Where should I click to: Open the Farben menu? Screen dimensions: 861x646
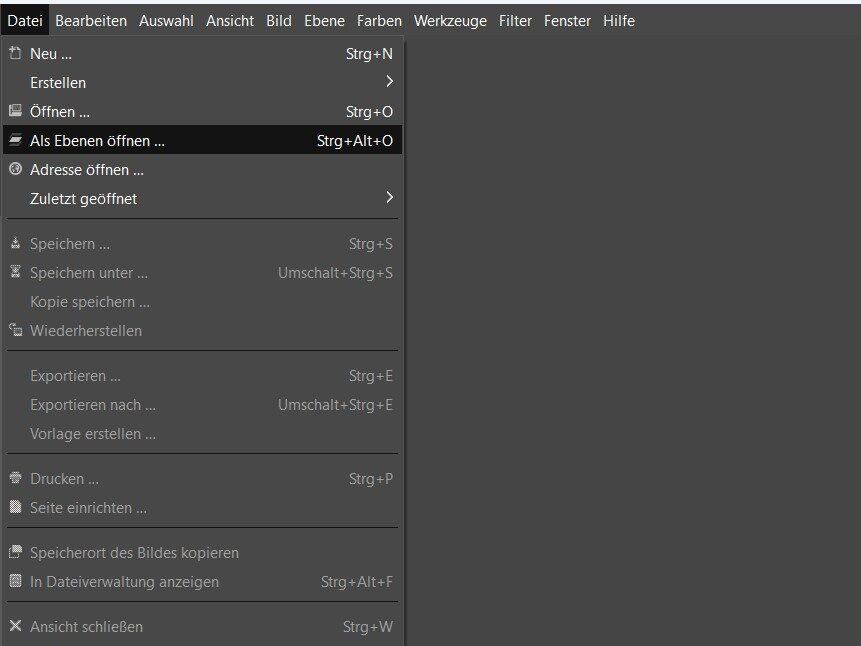379,21
